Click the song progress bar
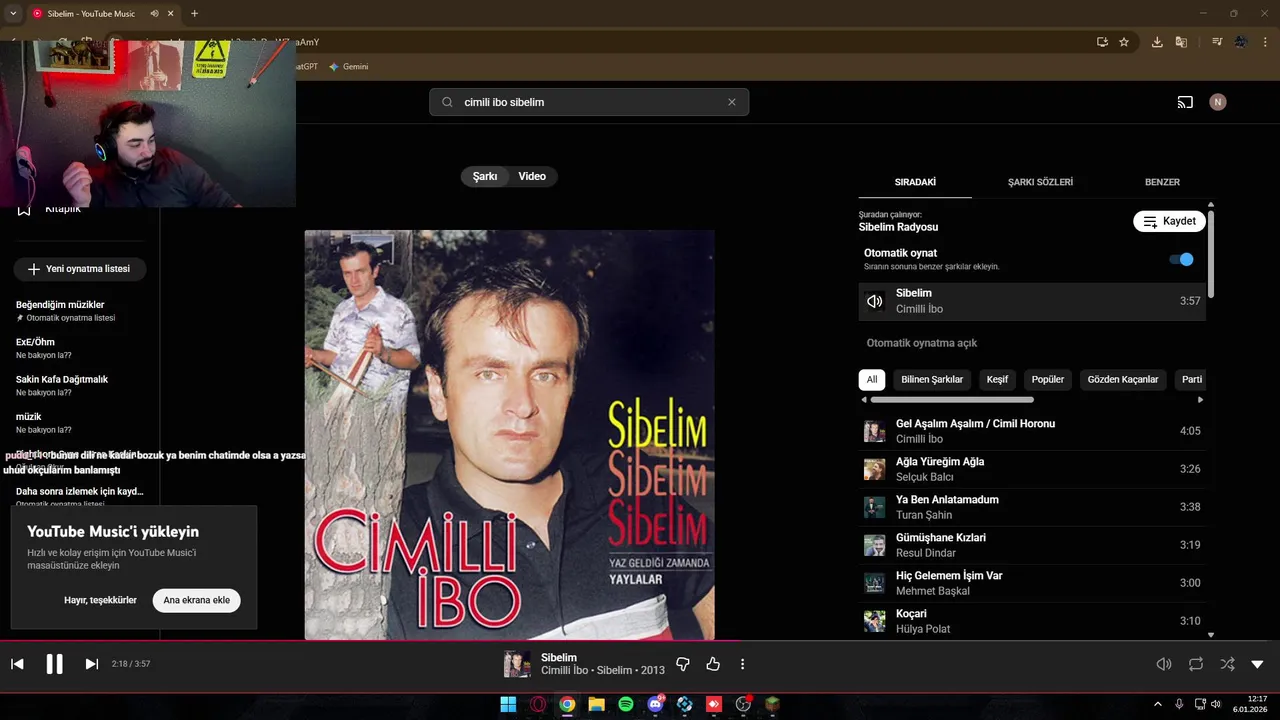 640,641
